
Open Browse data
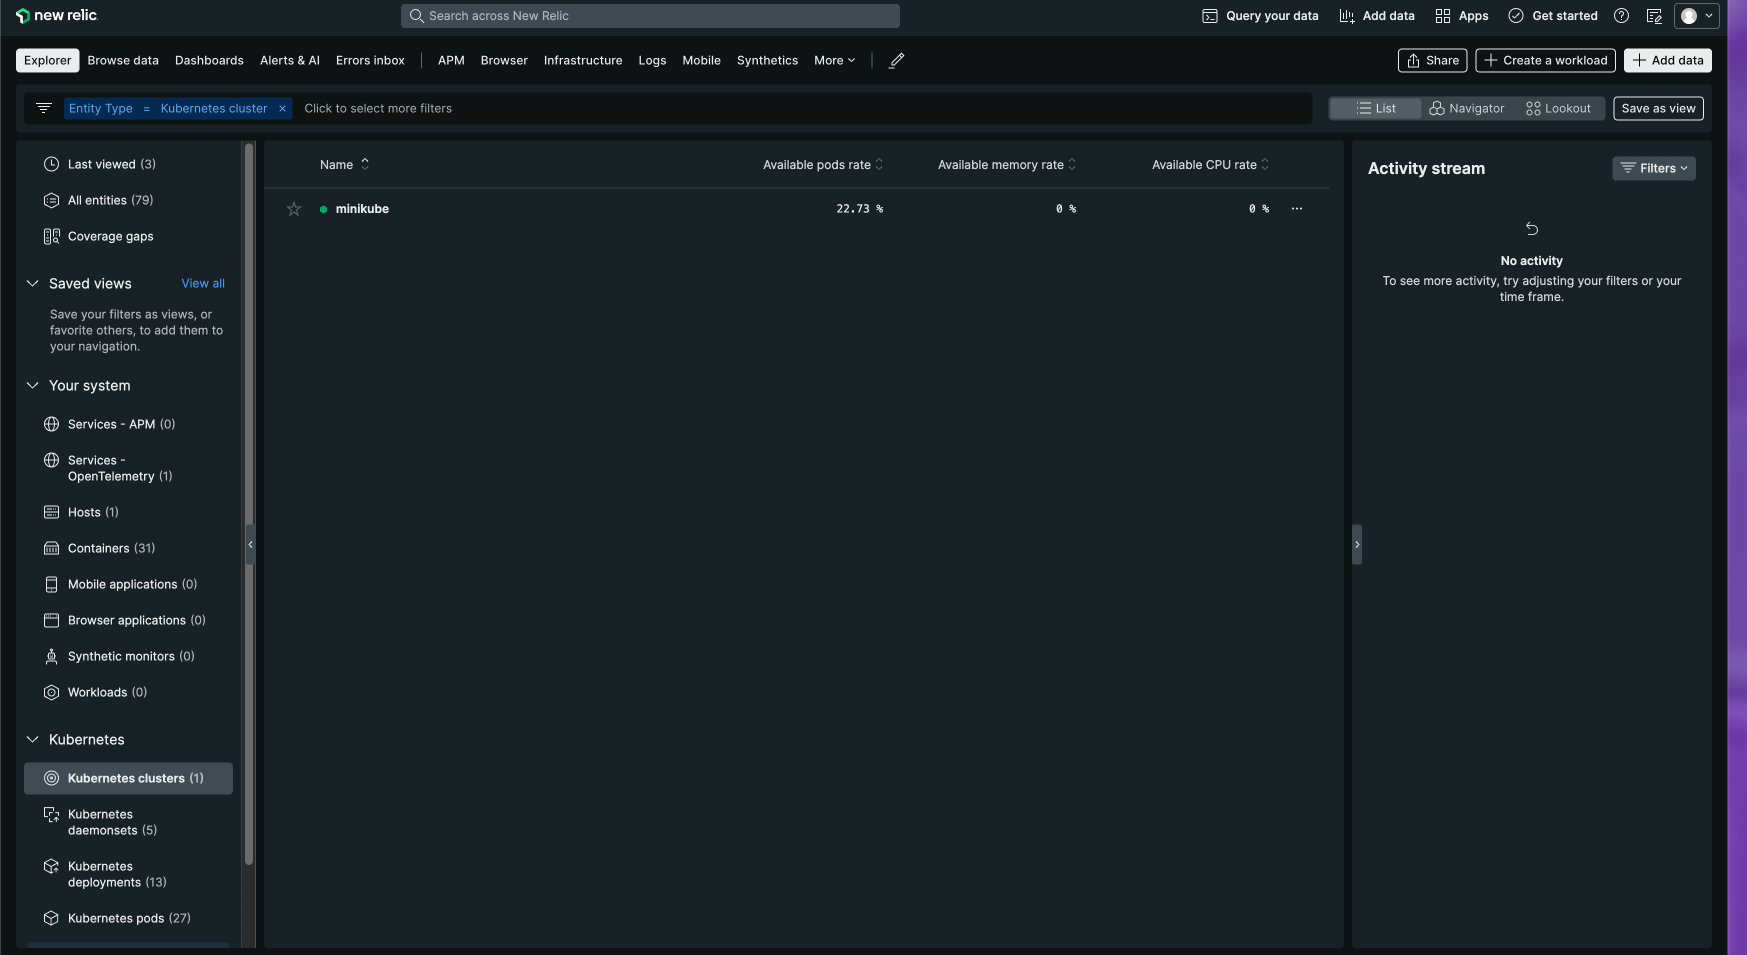pos(123,60)
